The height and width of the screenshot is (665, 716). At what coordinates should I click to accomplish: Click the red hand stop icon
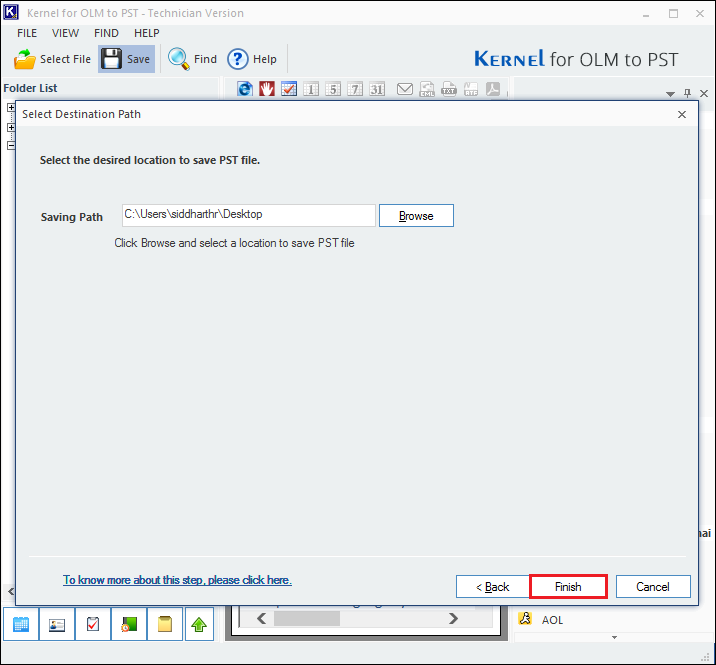pyautogui.click(x=267, y=89)
